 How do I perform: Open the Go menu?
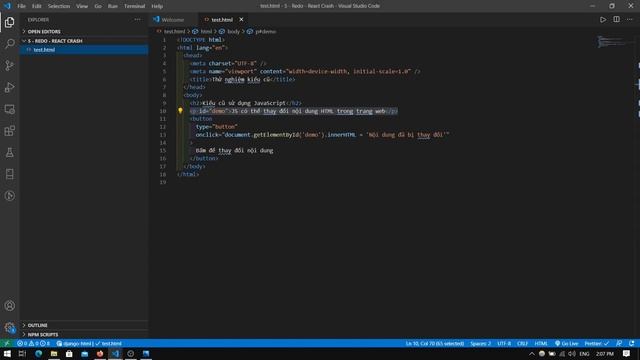pos(98,6)
